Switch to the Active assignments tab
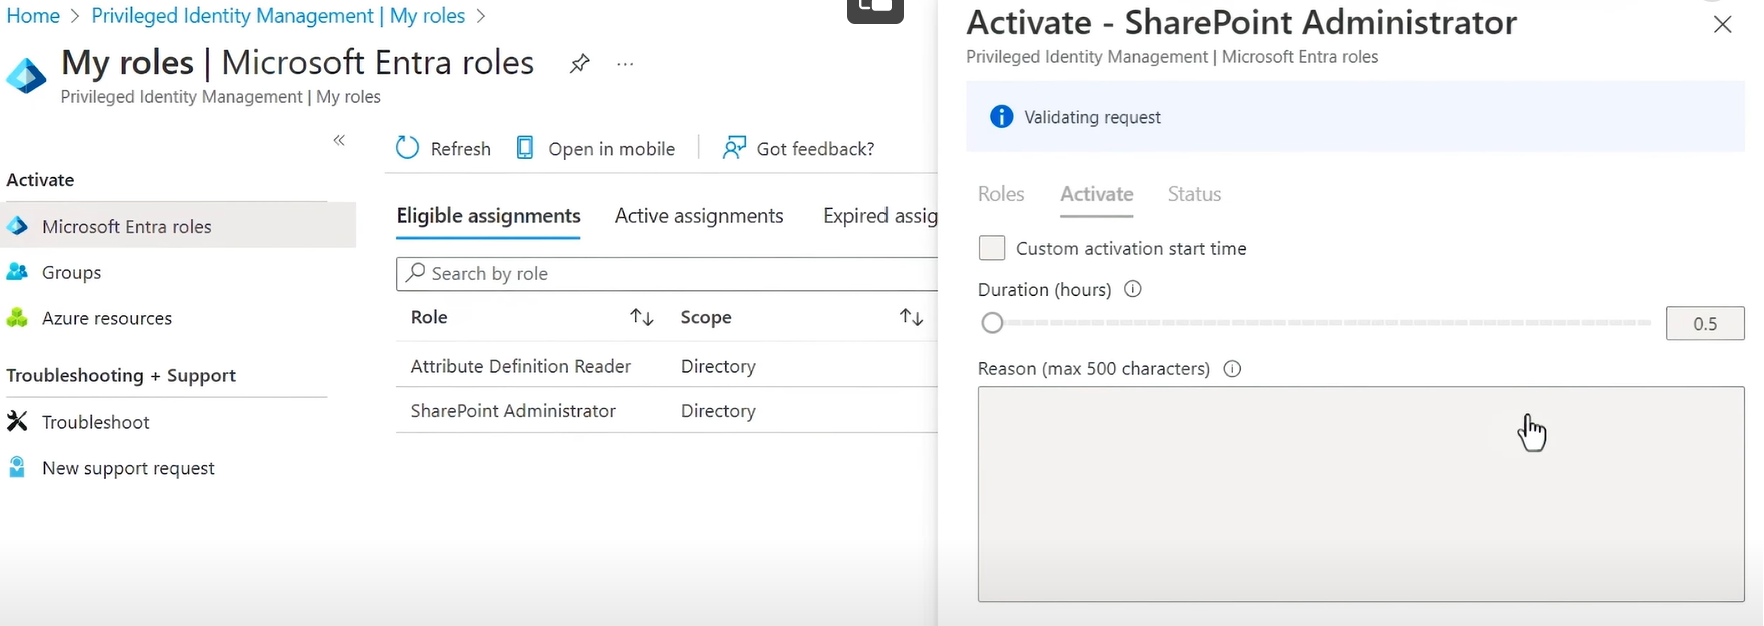 point(699,216)
